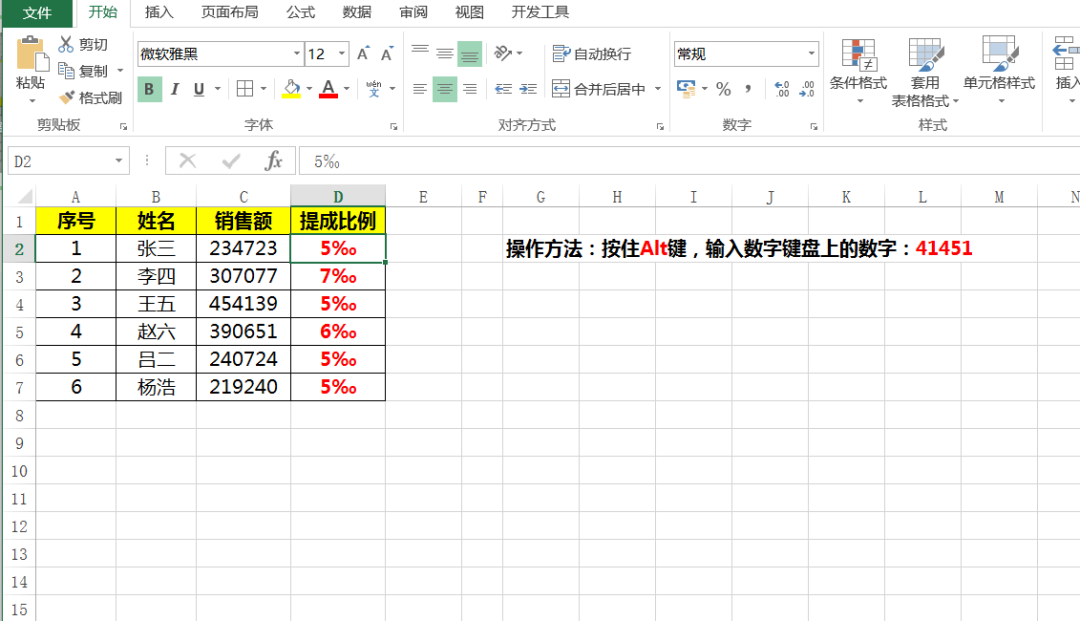Viewport: 1080px width, 621px height.
Task: Click the text orientation icon
Action: click(503, 53)
